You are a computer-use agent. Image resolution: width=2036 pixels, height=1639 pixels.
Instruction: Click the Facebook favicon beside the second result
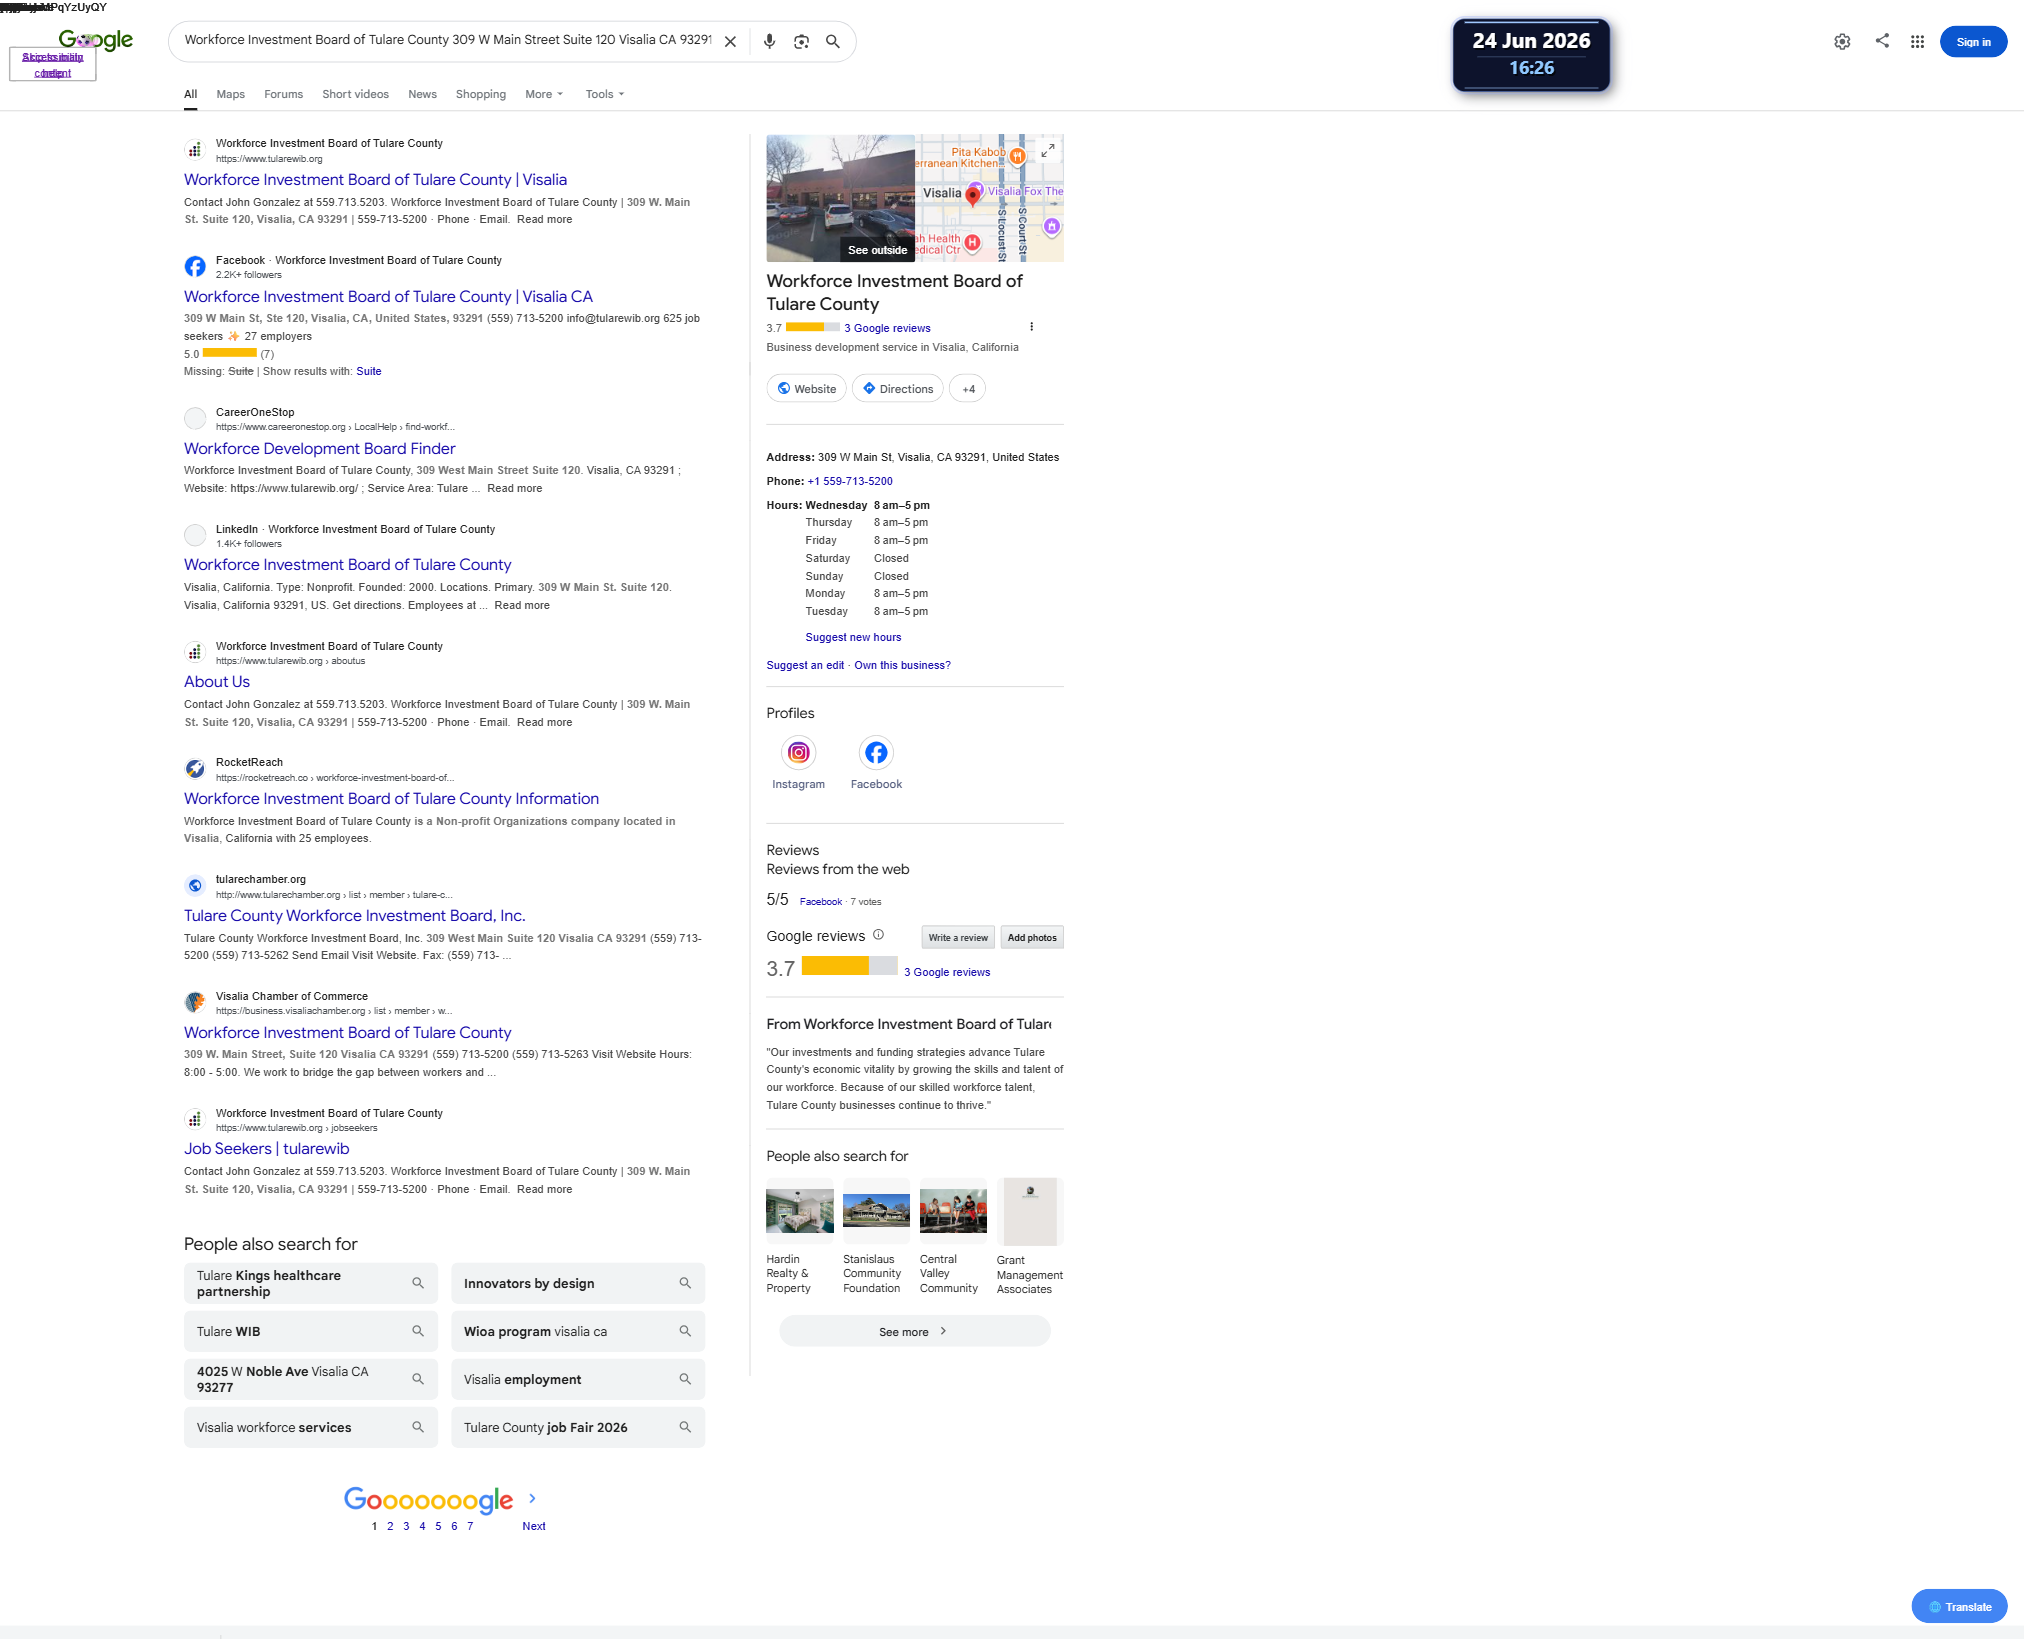coord(195,267)
